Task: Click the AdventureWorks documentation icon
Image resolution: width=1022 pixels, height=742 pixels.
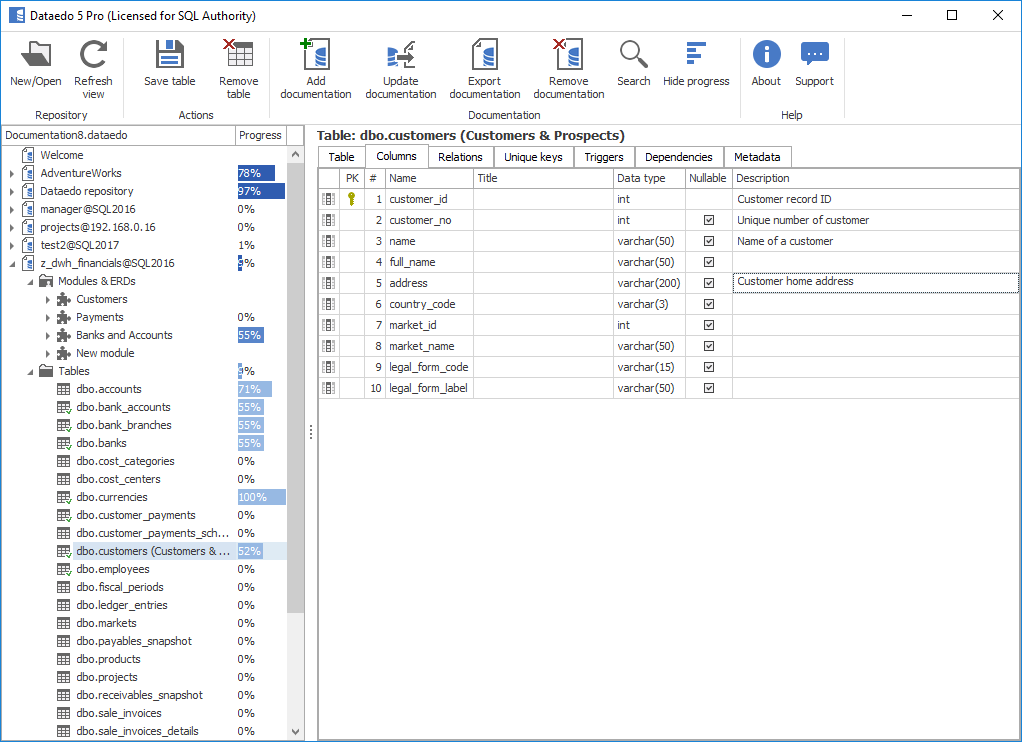Action: click(28, 173)
